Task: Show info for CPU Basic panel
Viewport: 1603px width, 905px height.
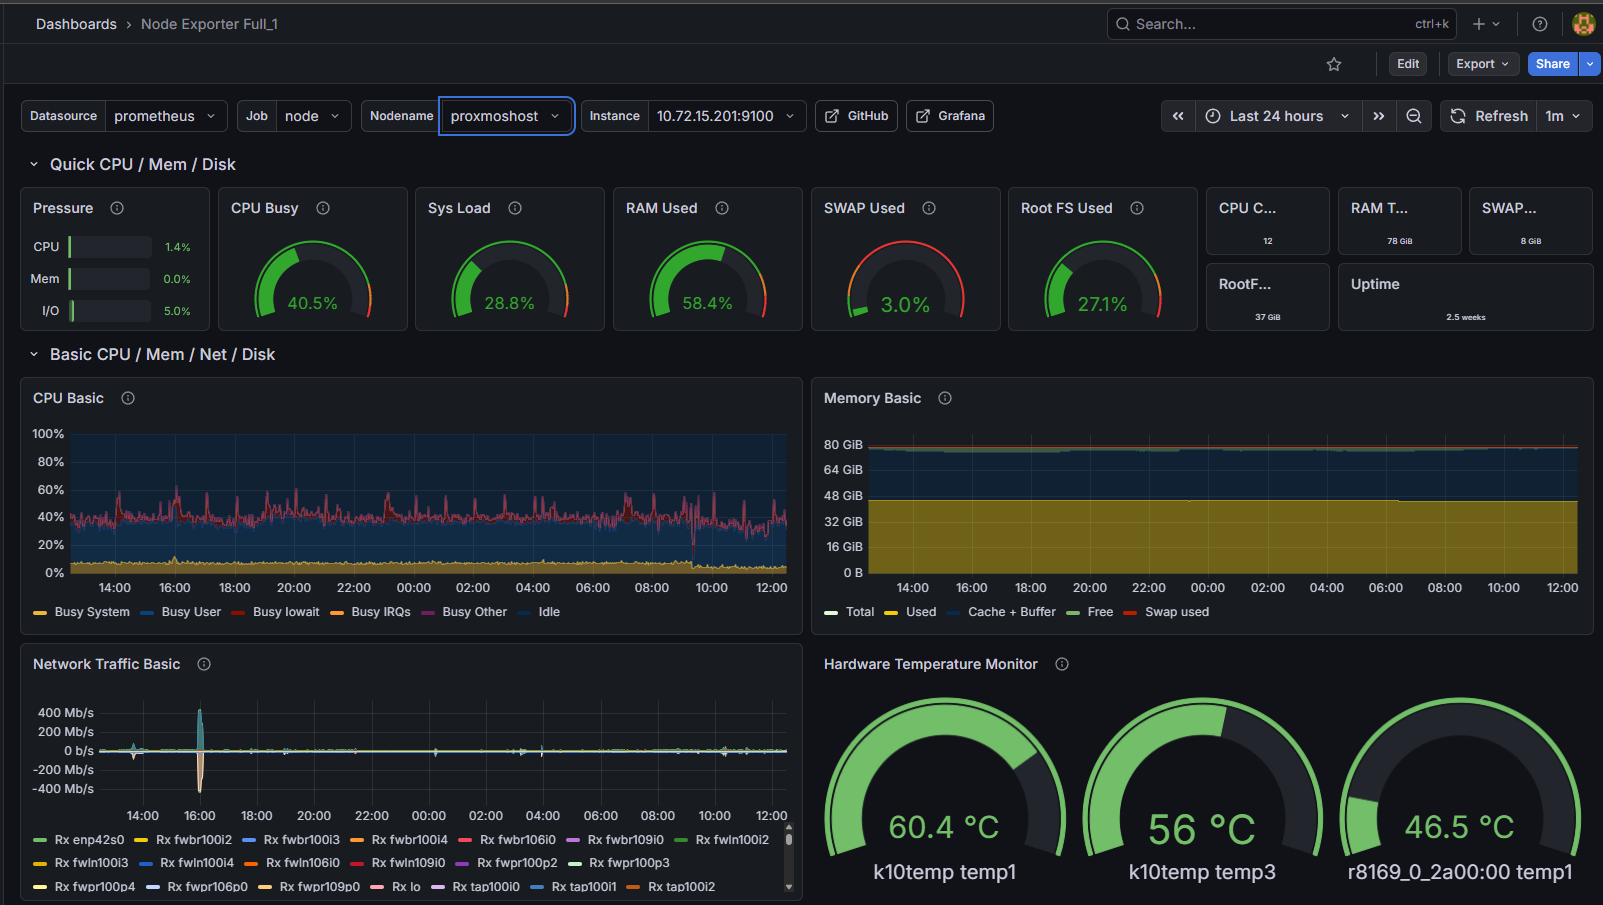Action: (x=128, y=398)
